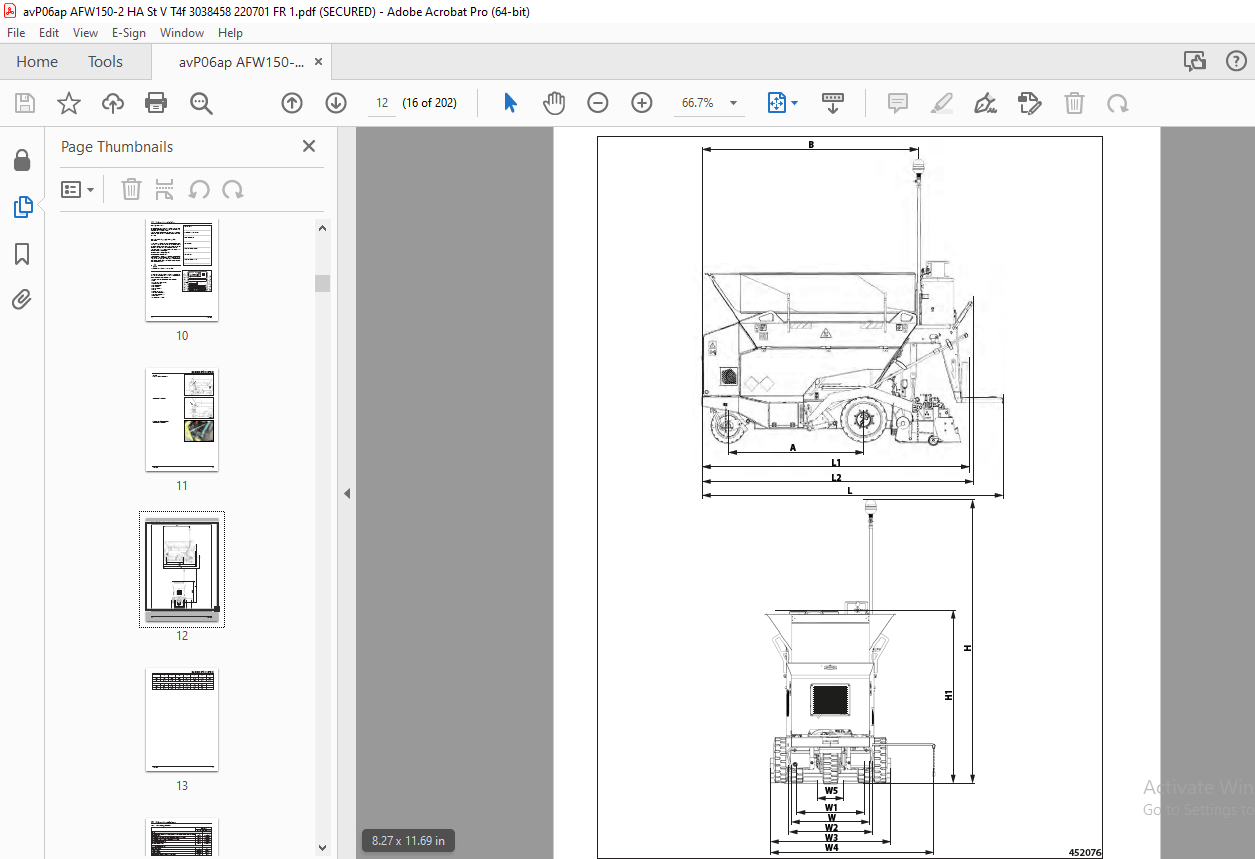Image resolution: width=1255 pixels, height=859 pixels.
Task: Open help with the question mark icon
Action: pyautogui.click(x=1235, y=62)
